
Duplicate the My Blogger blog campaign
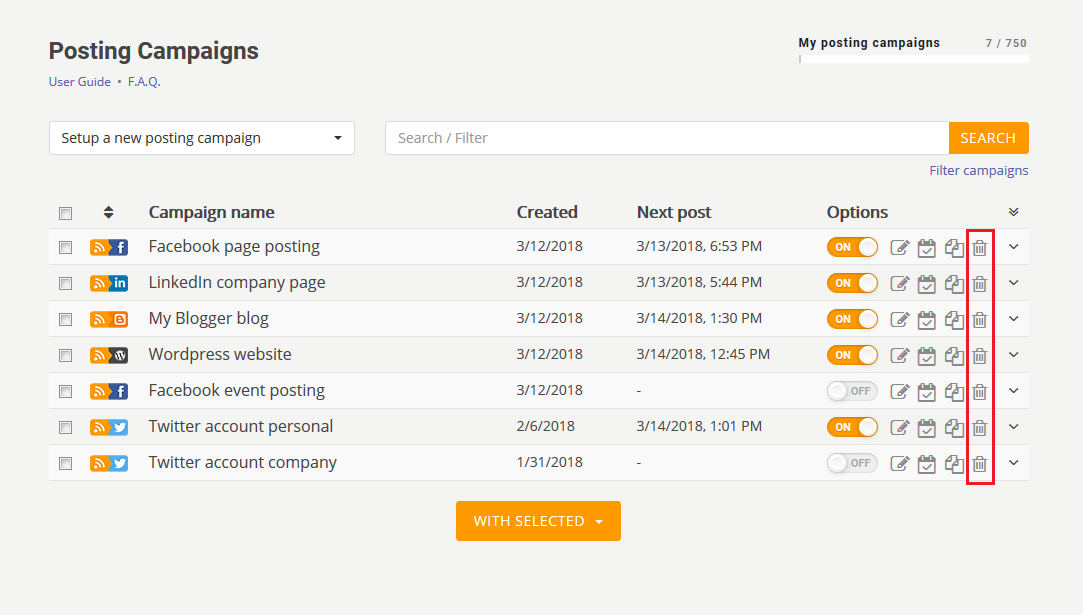point(954,319)
